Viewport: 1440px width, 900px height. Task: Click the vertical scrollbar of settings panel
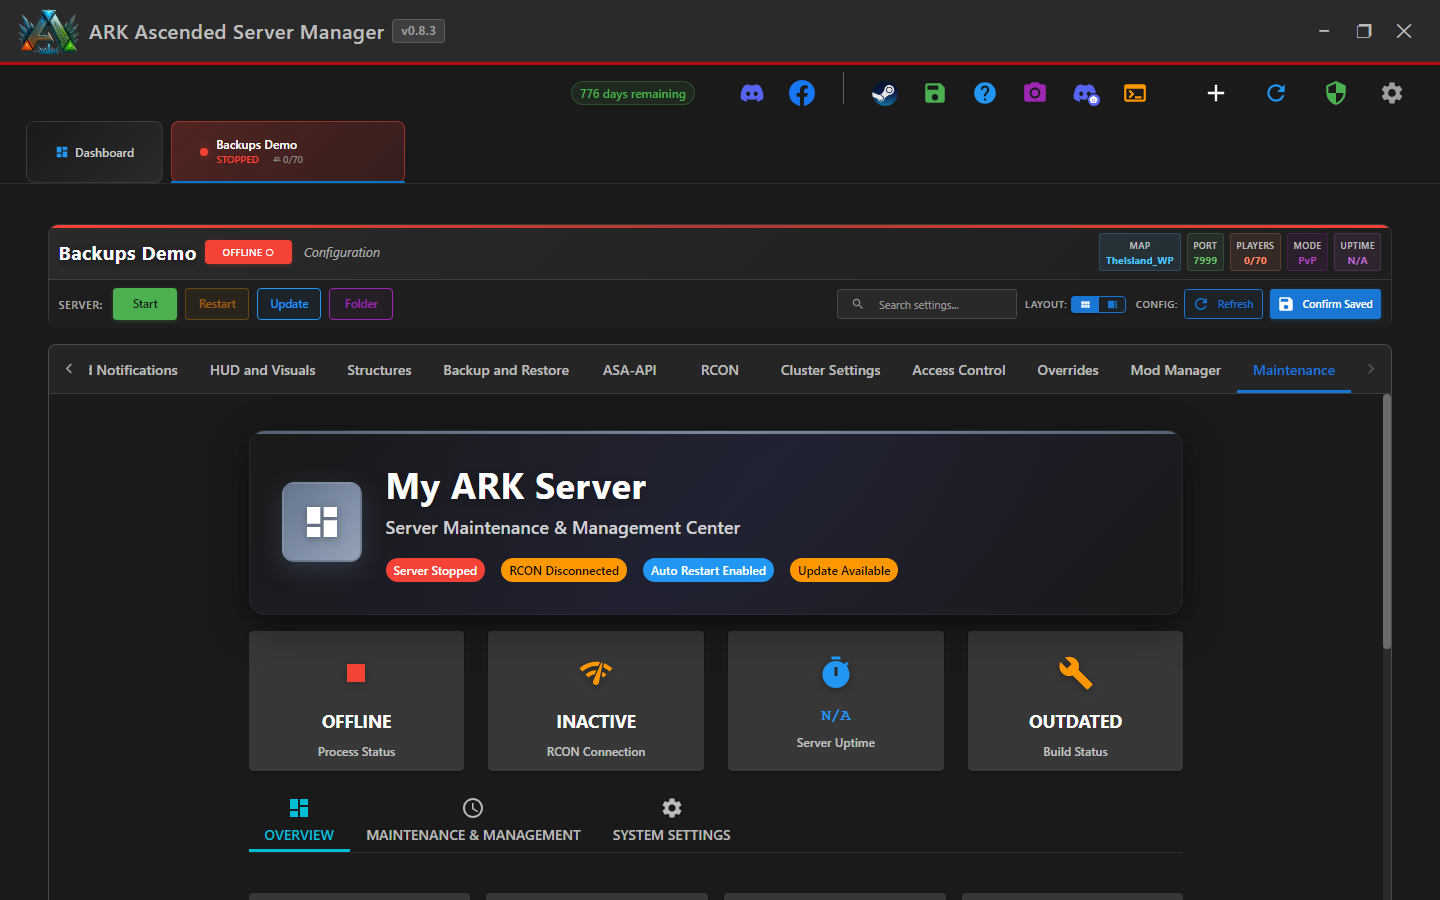pos(1387,522)
